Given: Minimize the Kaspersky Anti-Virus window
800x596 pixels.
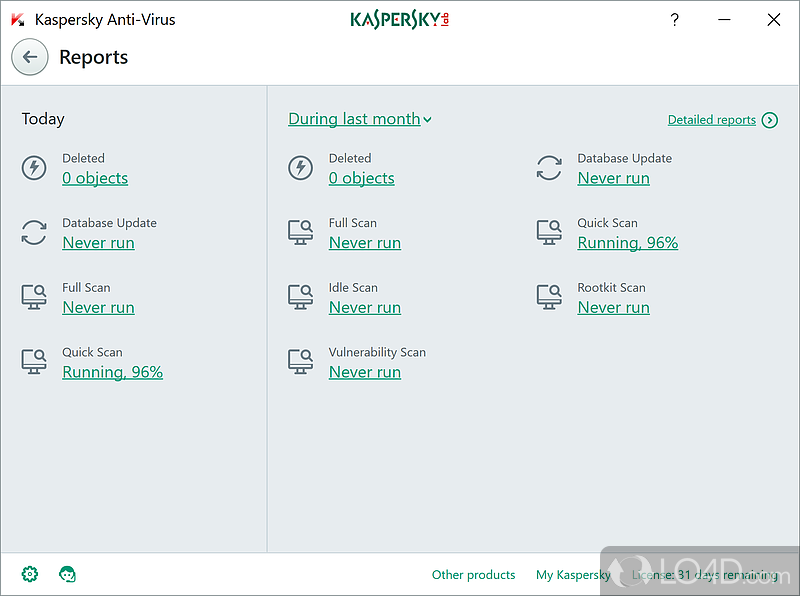Looking at the screenshot, I should (x=724, y=20).
